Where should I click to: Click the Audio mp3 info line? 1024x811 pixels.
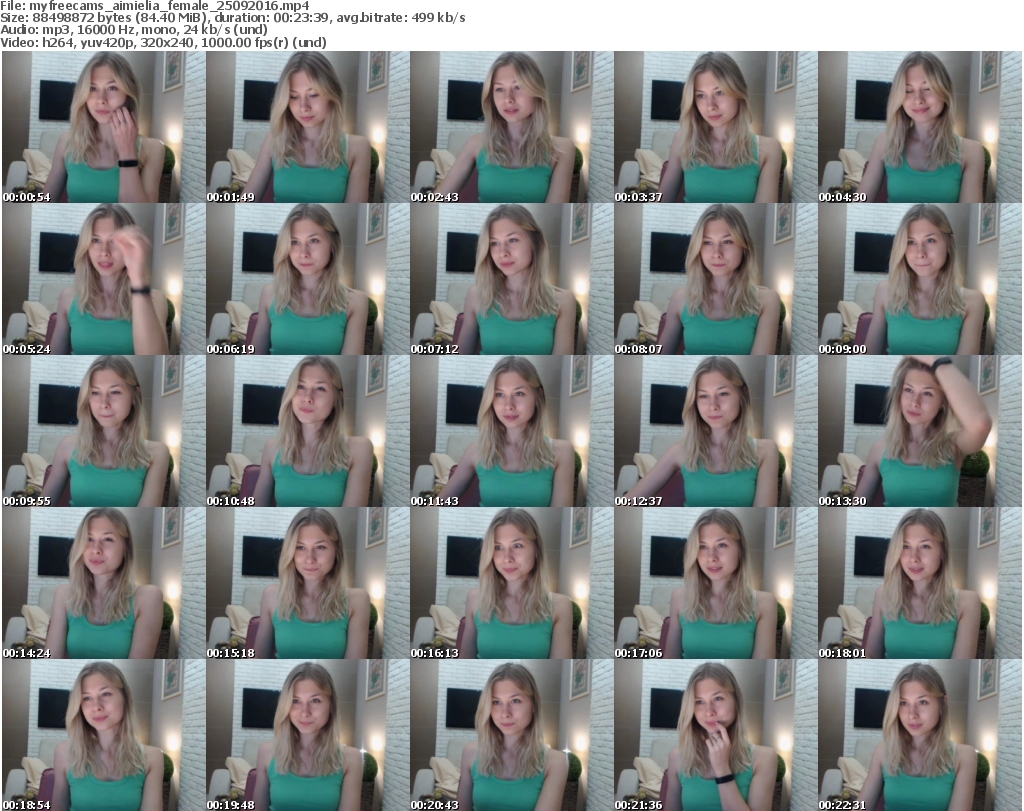click(x=134, y=30)
